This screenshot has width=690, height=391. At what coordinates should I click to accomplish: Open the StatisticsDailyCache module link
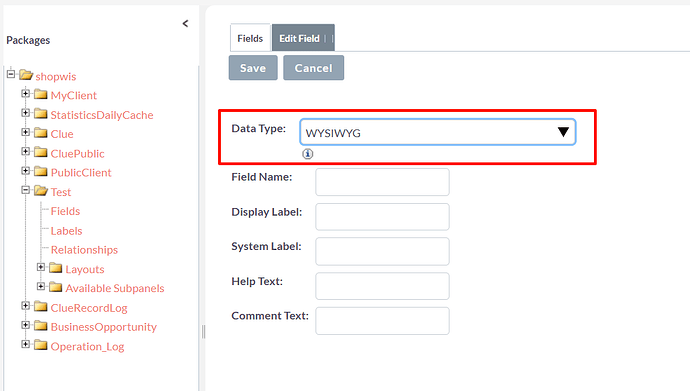pos(102,115)
